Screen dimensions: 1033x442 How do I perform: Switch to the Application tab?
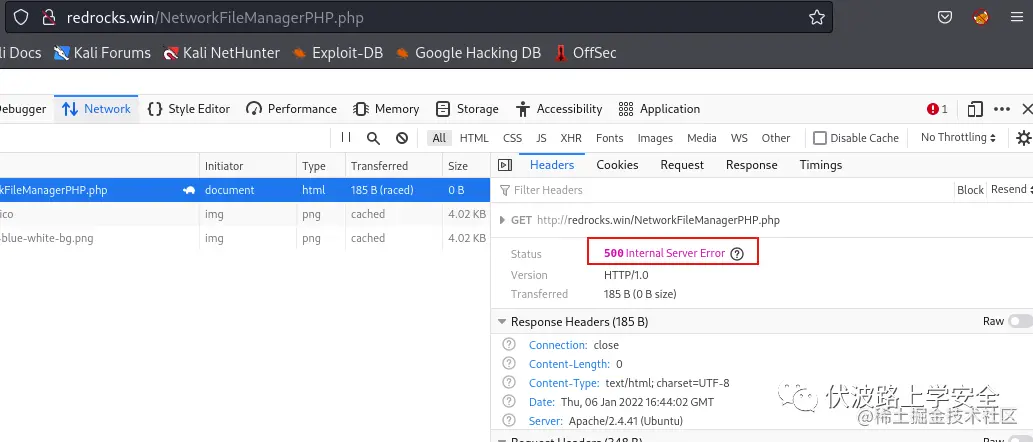click(x=659, y=109)
